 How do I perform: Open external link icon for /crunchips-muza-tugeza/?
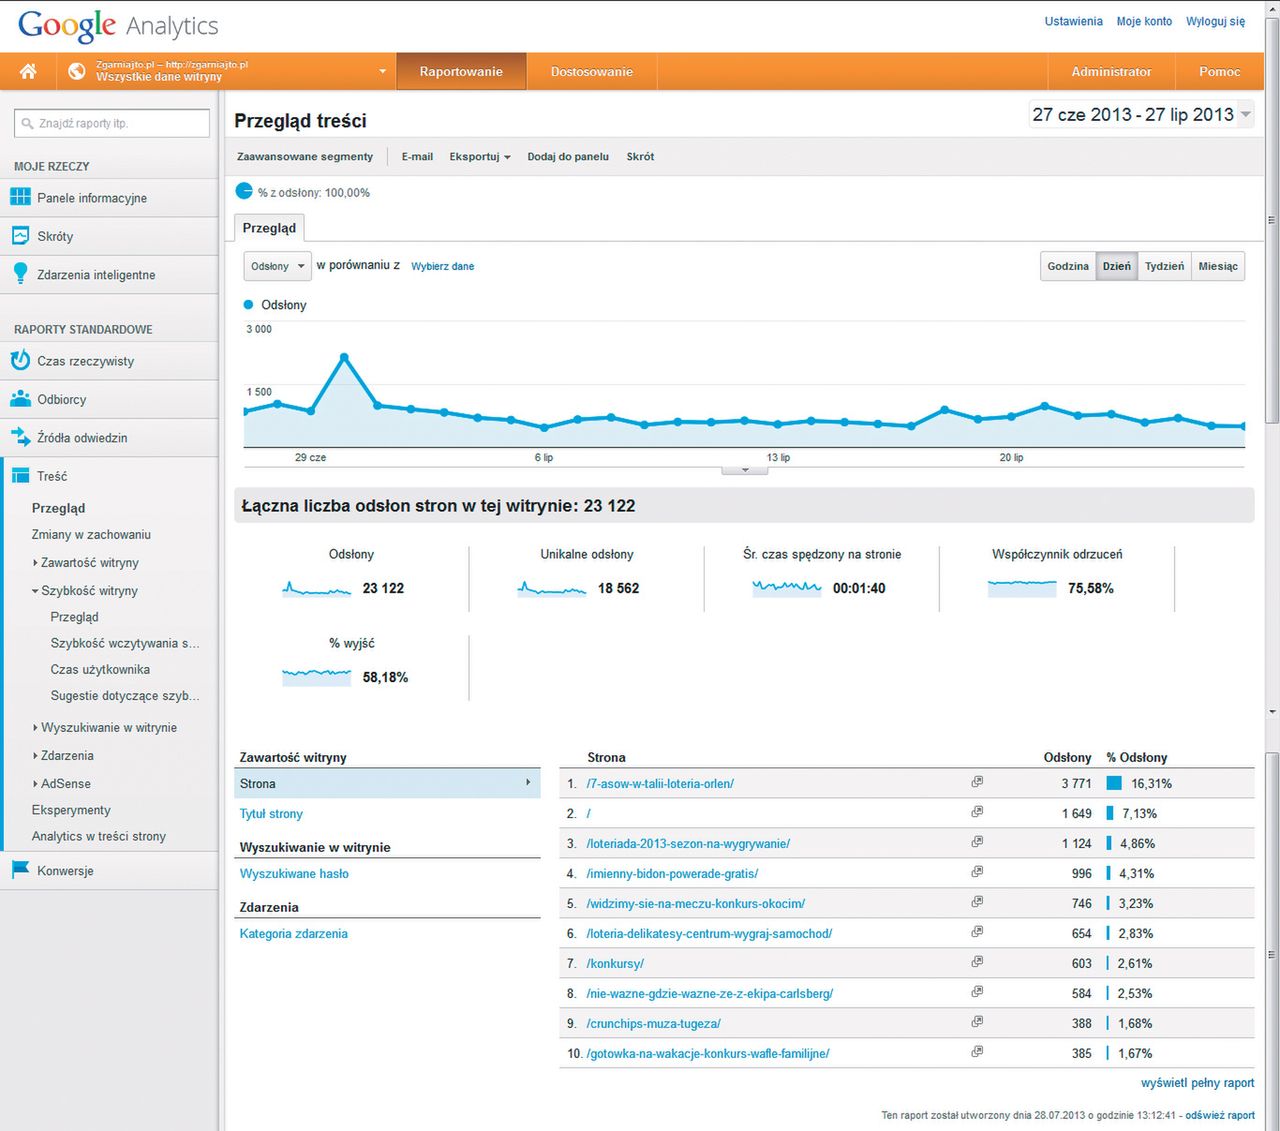pyautogui.click(x=977, y=1022)
